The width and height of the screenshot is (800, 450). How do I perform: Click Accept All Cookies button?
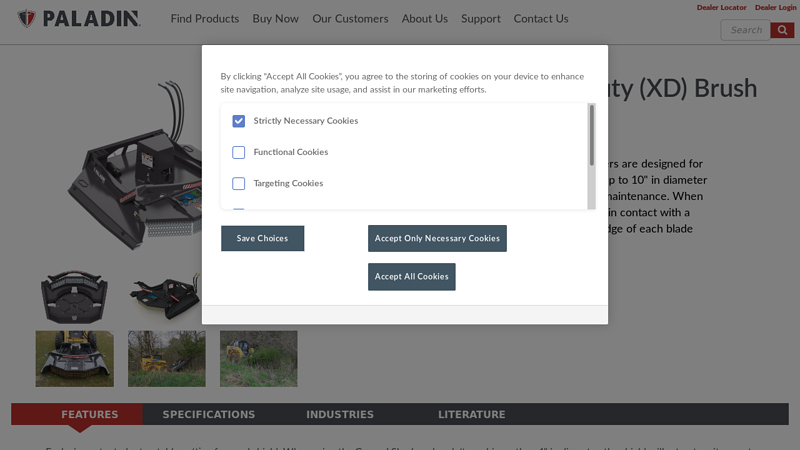point(411,277)
